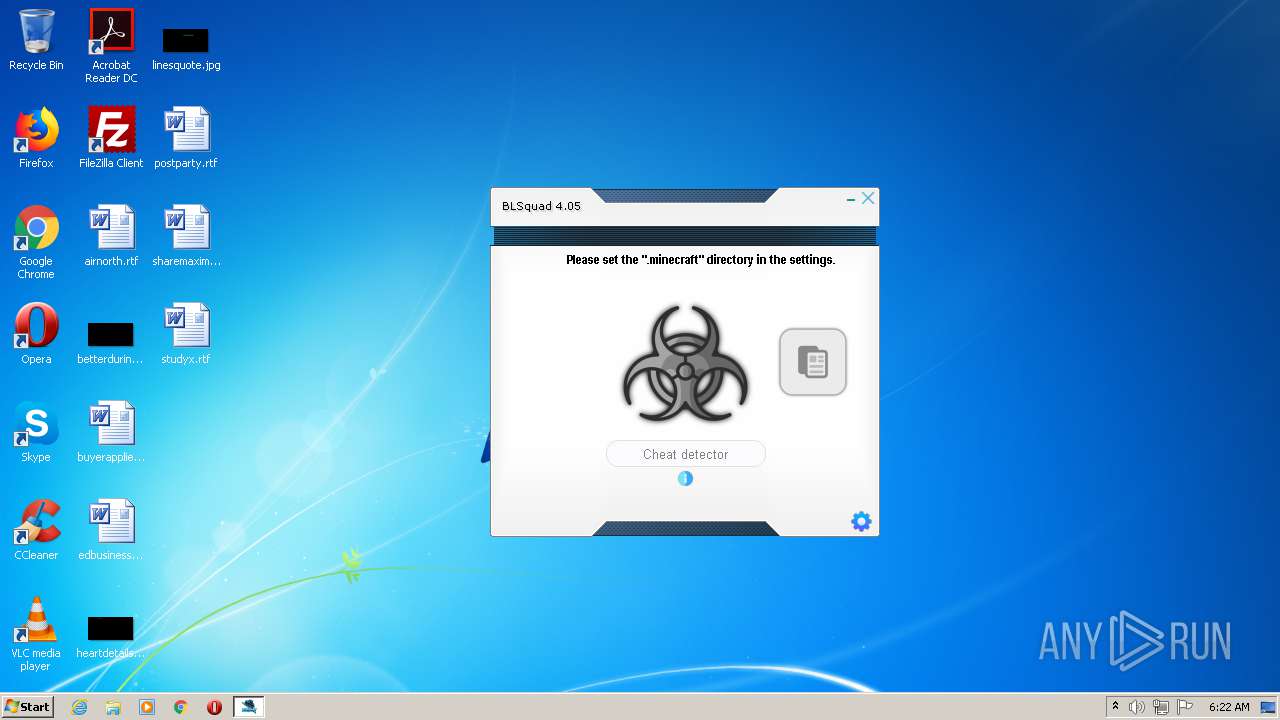Select Skype desktop shortcut

pyautogui.click(x=36, y=432)
